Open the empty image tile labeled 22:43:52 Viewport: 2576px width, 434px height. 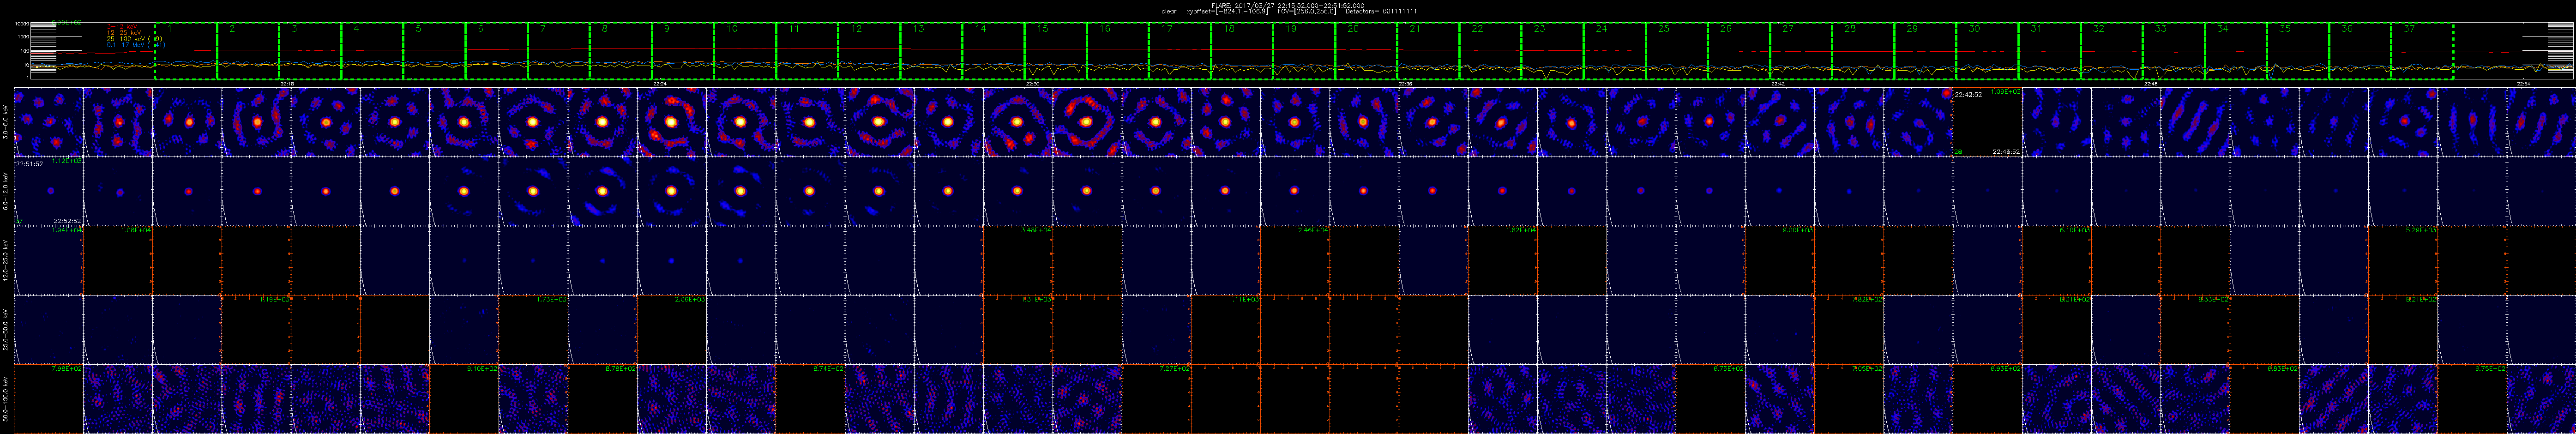1987,122
